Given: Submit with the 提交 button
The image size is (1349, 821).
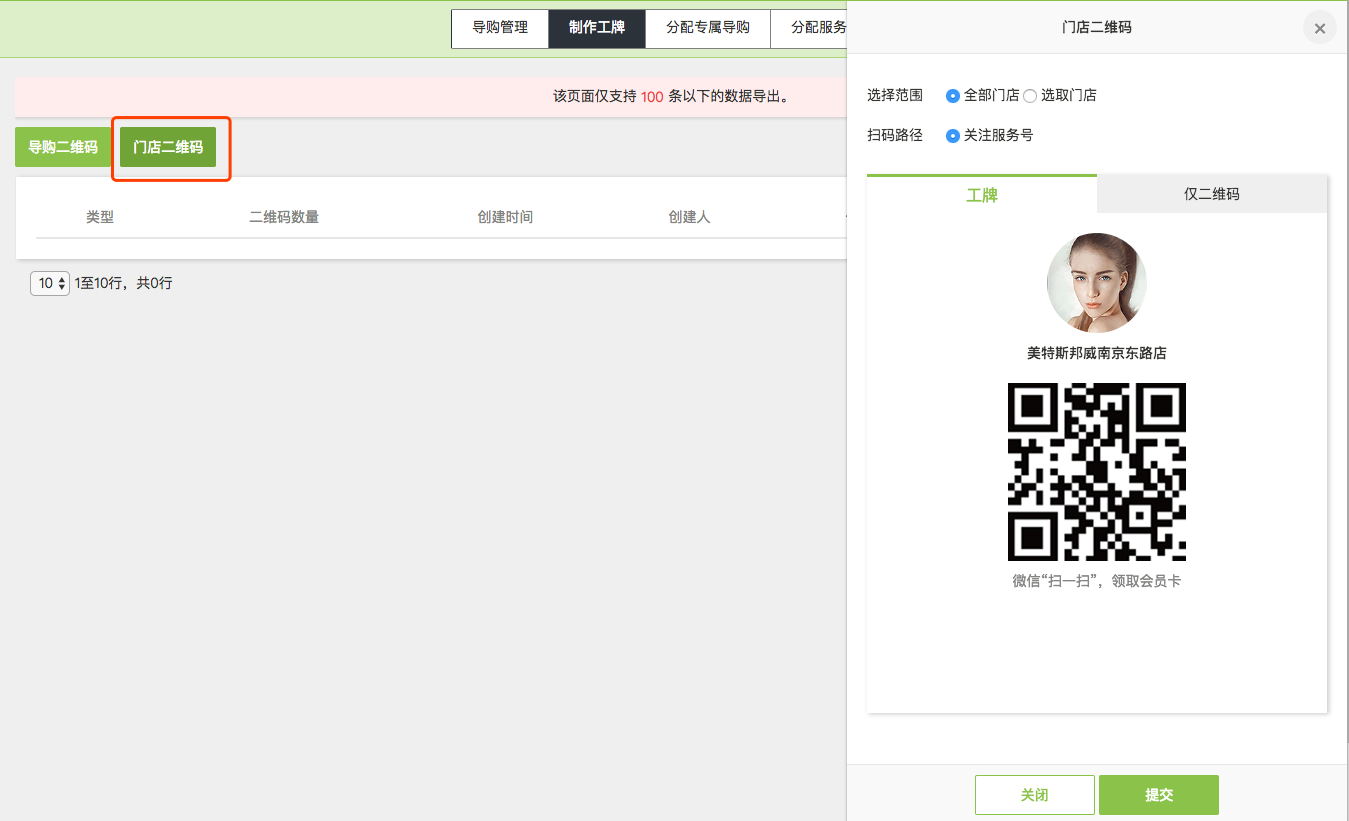Looking at the screenshot, I should point(1159,795).
